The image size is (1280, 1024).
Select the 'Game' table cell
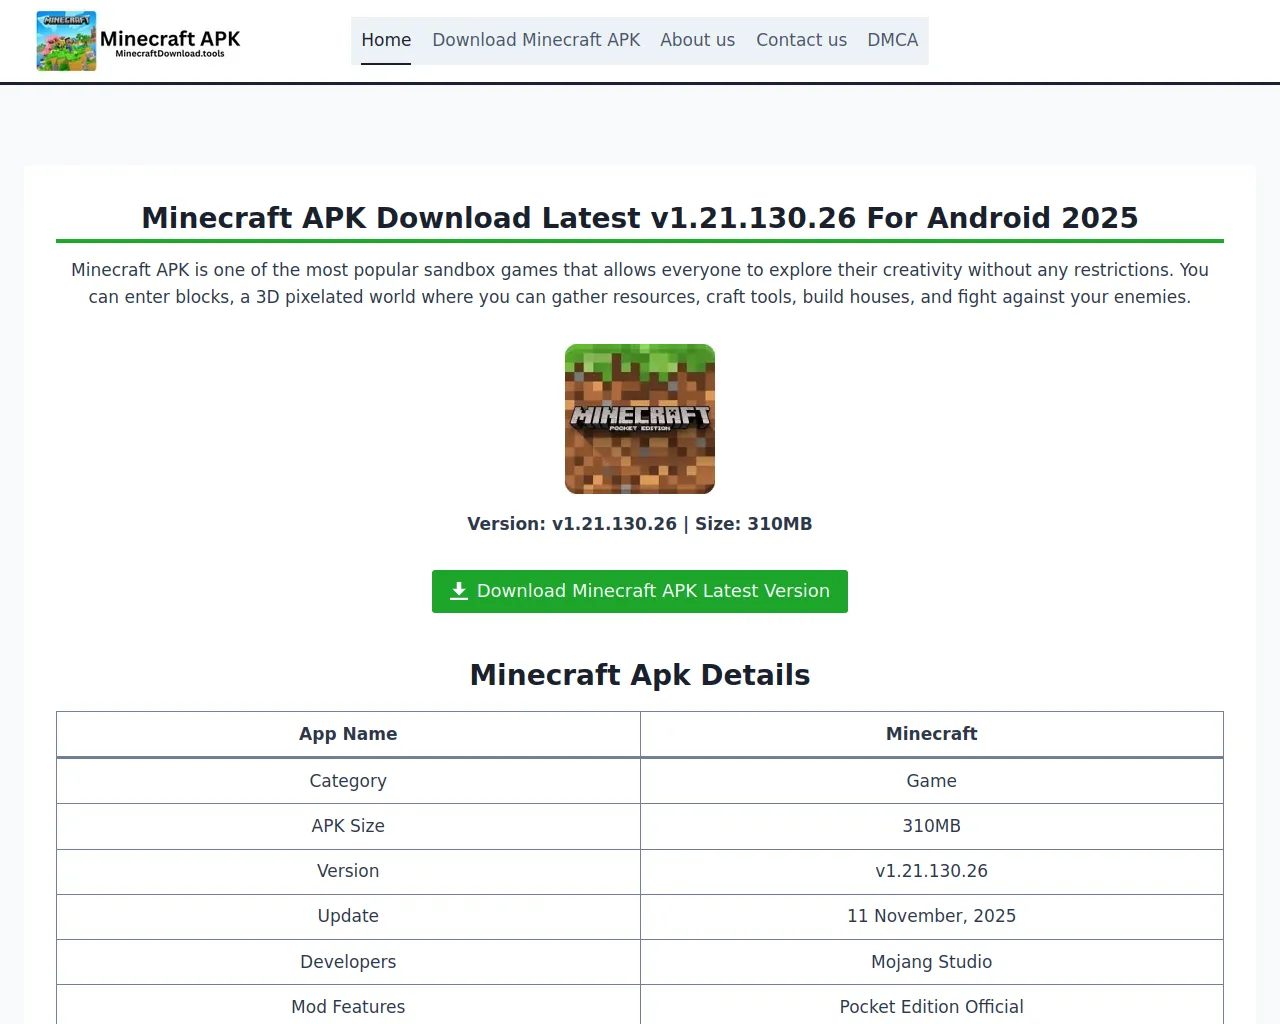click(x=932, y=781)
